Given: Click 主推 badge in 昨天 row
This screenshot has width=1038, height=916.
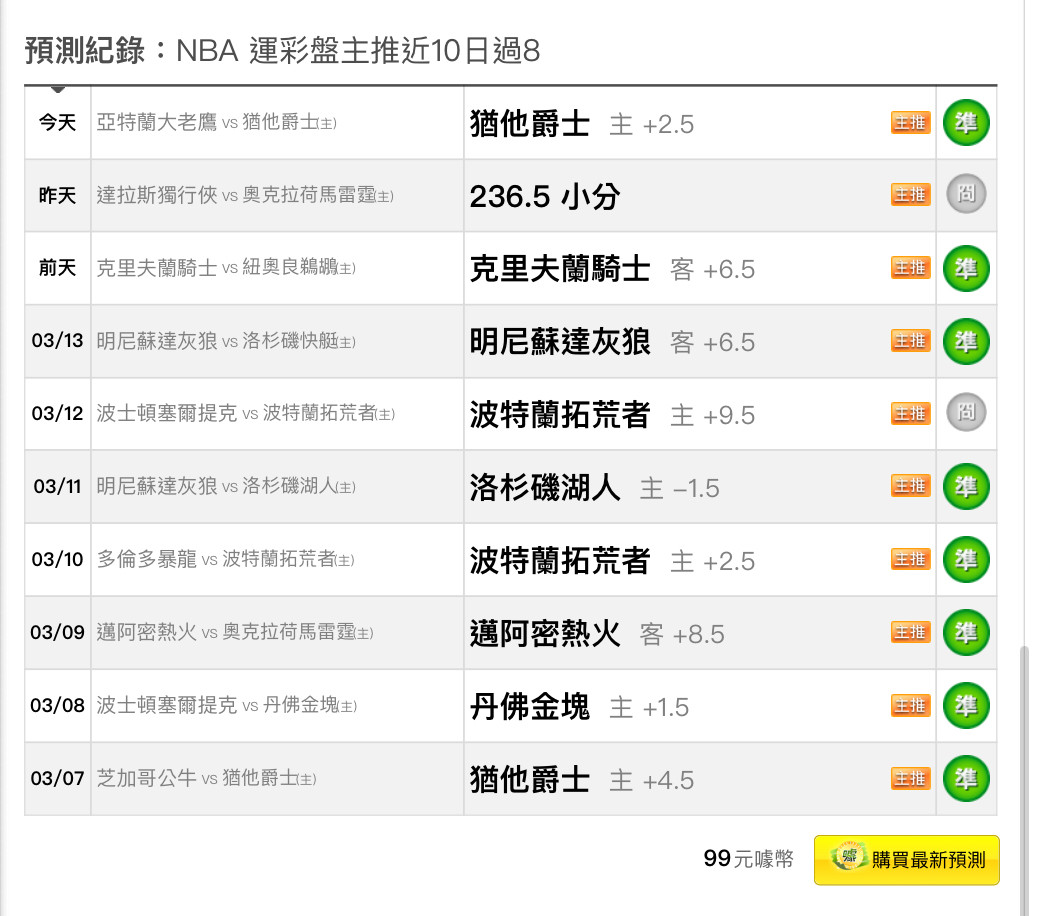Looking at the screenshot, I should click(911, 195).
